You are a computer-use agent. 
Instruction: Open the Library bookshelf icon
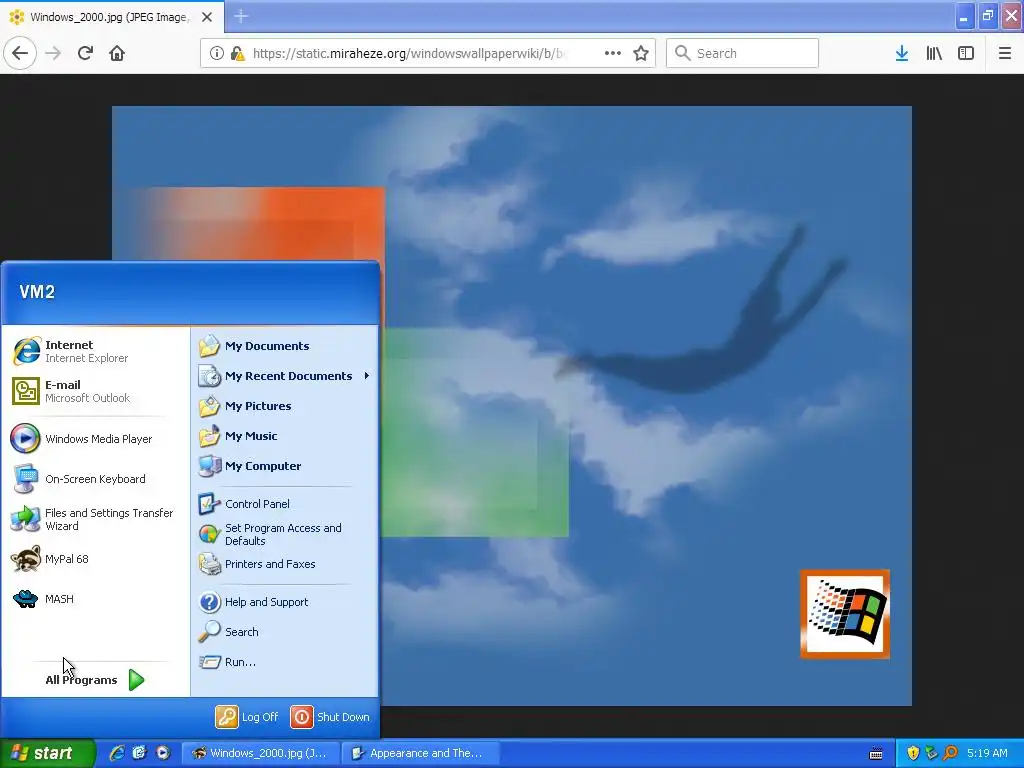tap(934, 53)
